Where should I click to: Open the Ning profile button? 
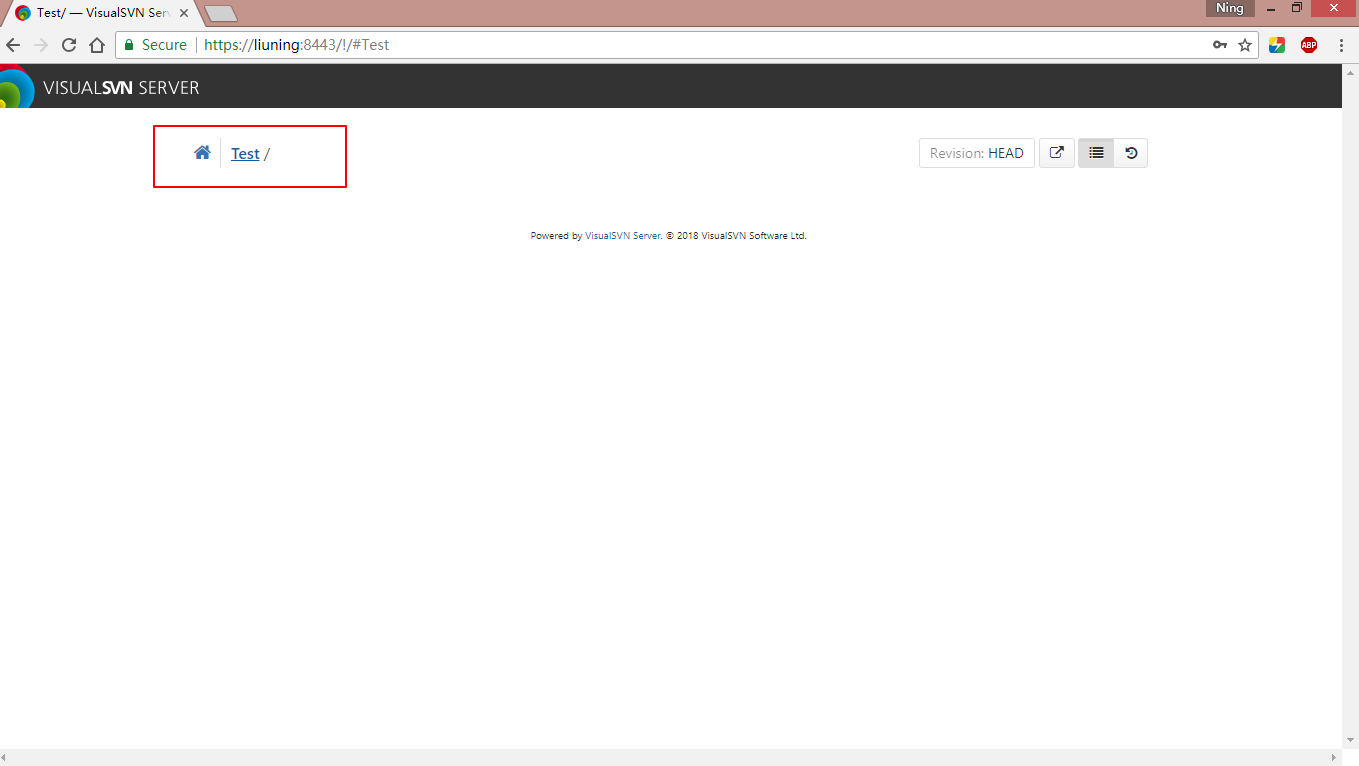(x=1230, y=8)
